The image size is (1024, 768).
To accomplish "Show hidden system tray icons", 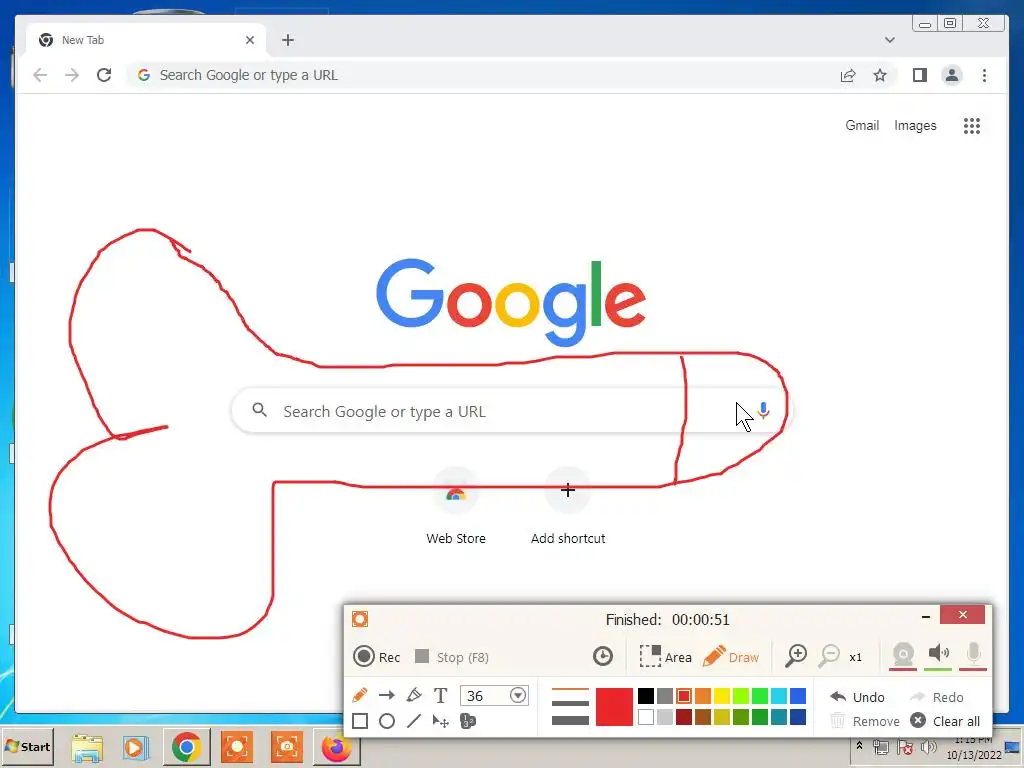I will (859, 746).
